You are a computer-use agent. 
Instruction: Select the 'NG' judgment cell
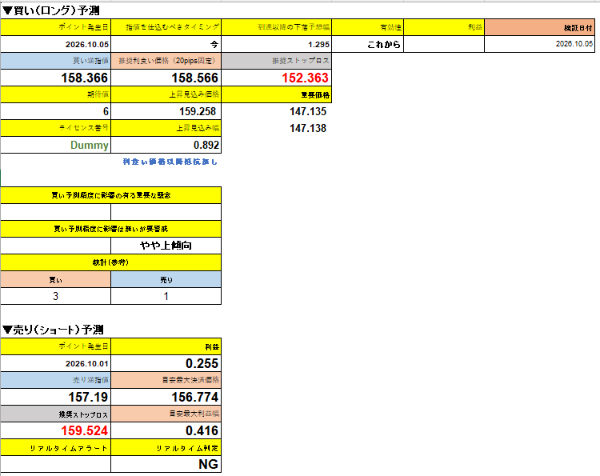click(x=166, y=464)
